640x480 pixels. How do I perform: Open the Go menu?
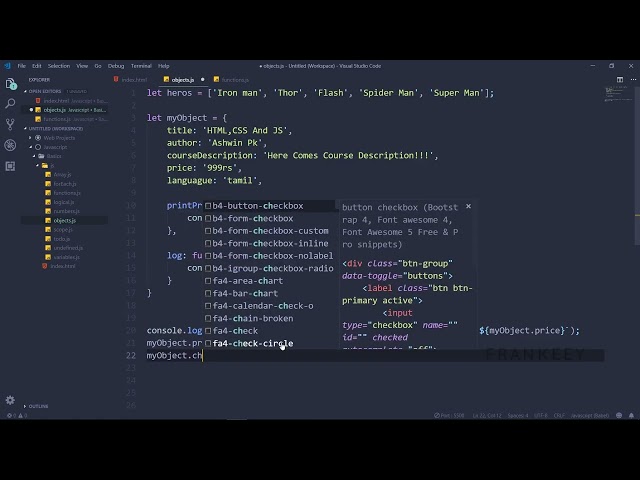98,66
